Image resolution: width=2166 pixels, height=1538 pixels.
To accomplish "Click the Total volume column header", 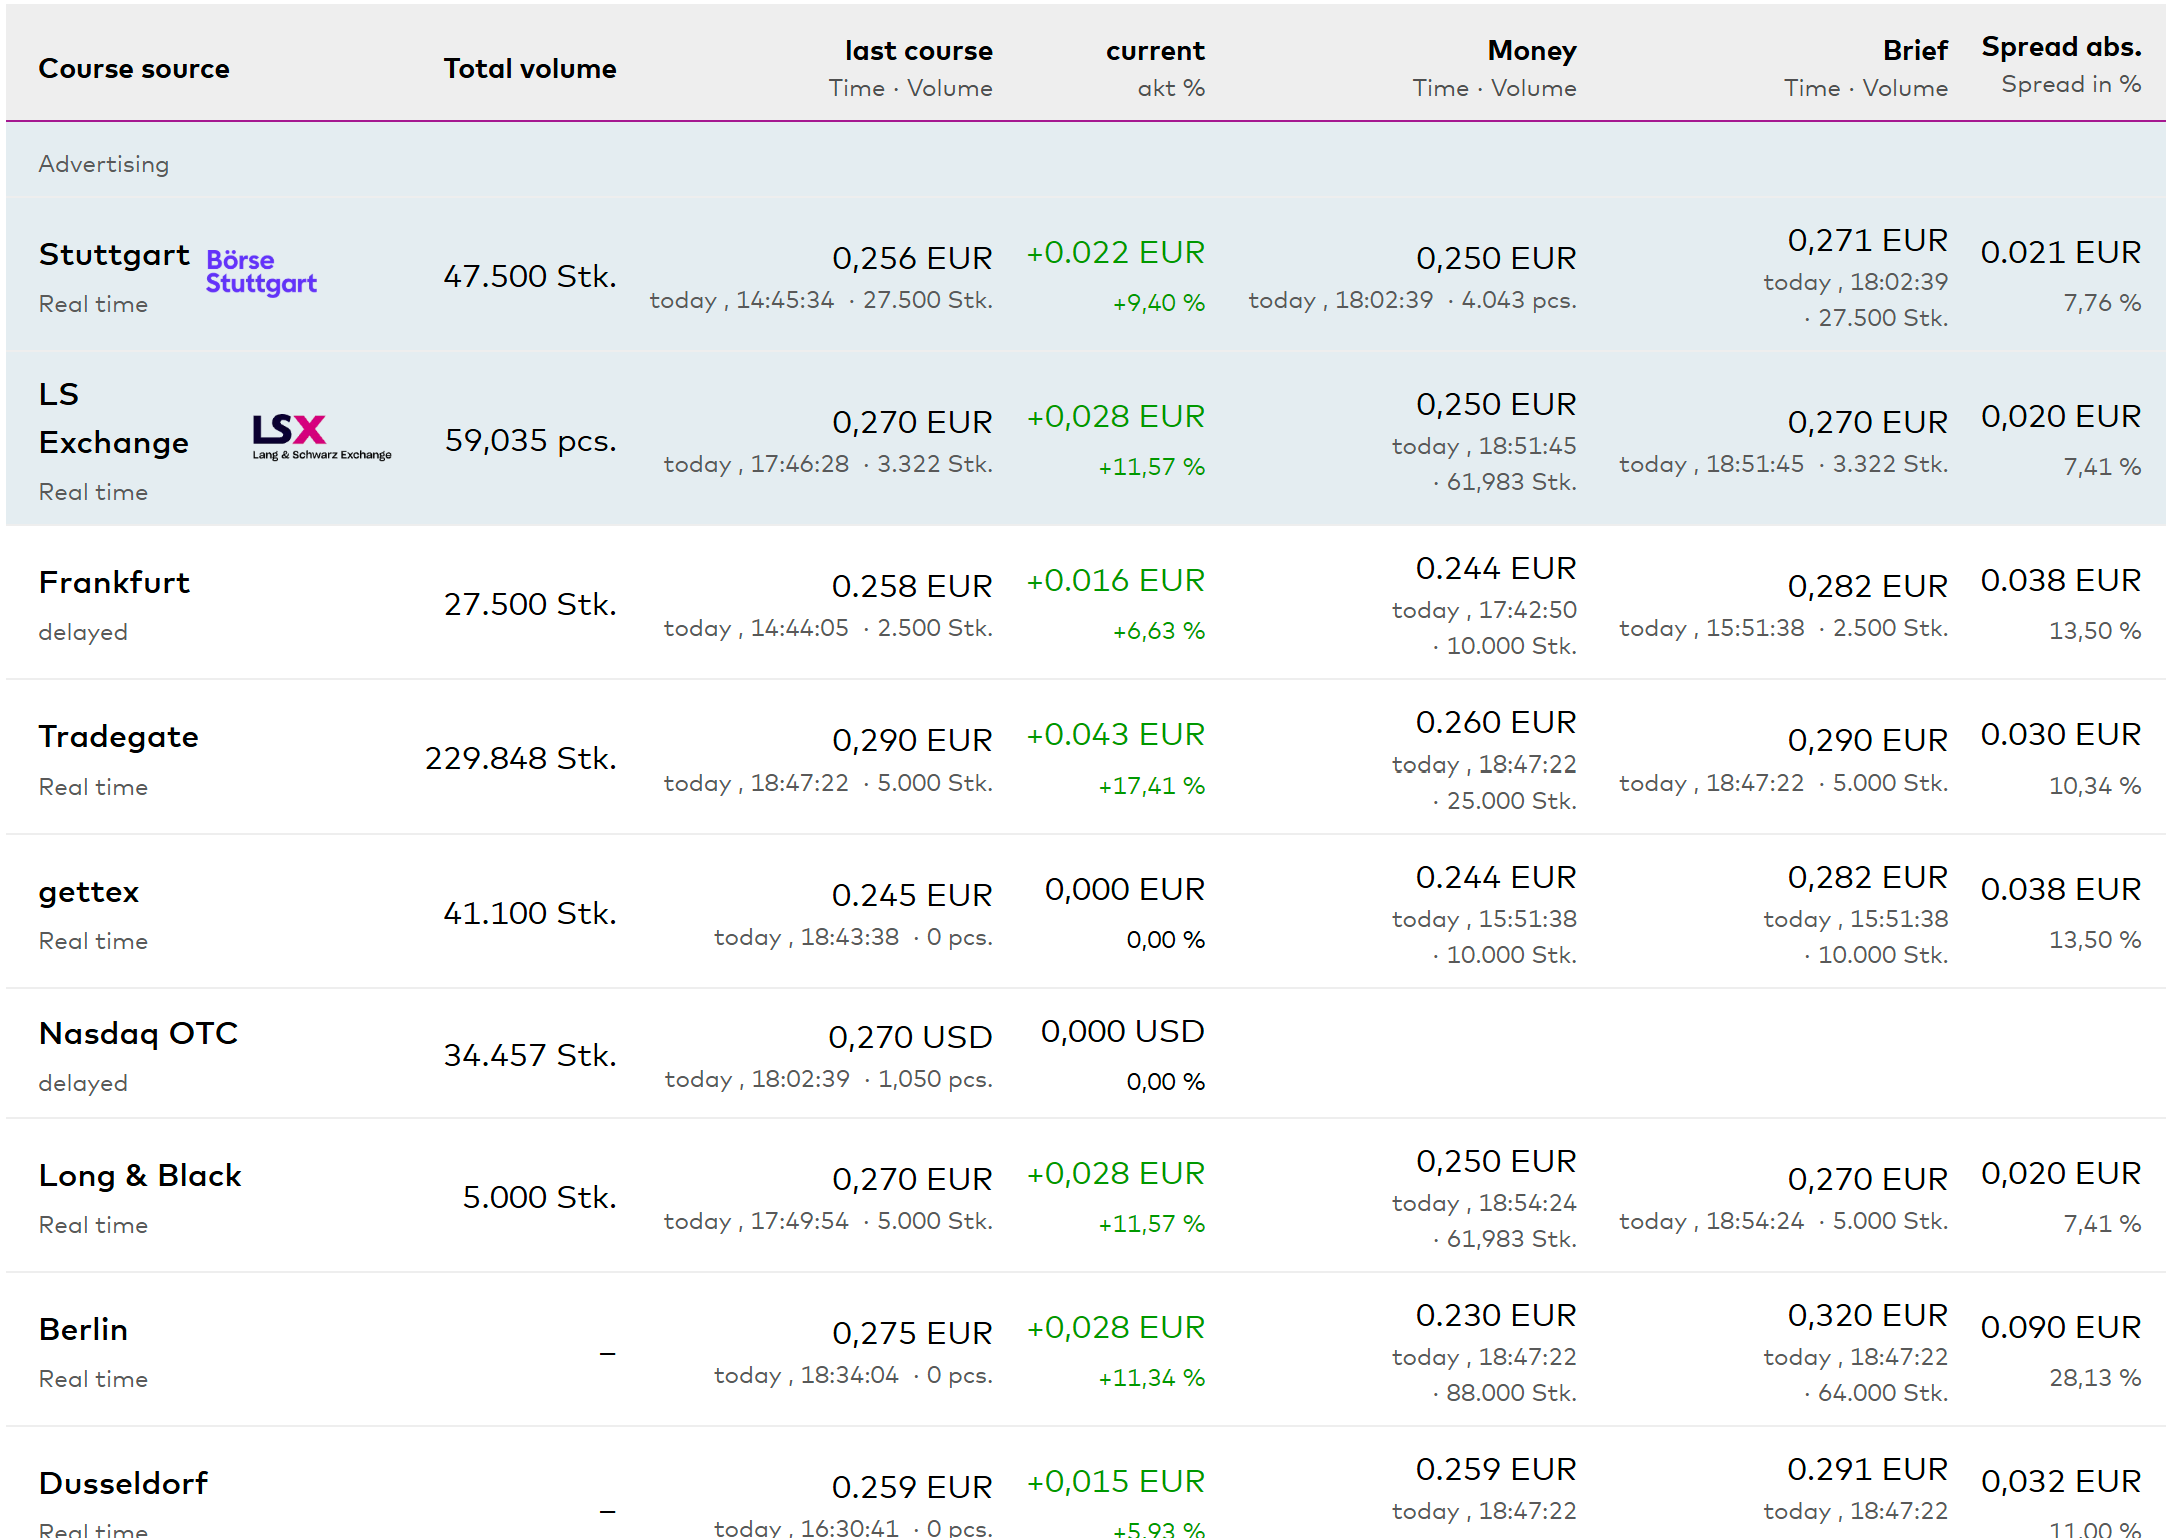I will pyautogui.click(x=530, y=69).
